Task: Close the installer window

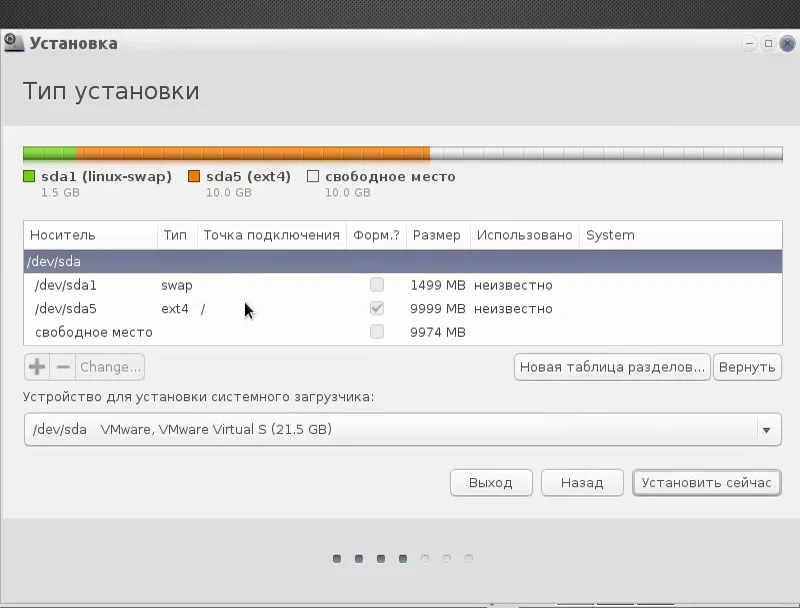Action: tap(787, 43)
